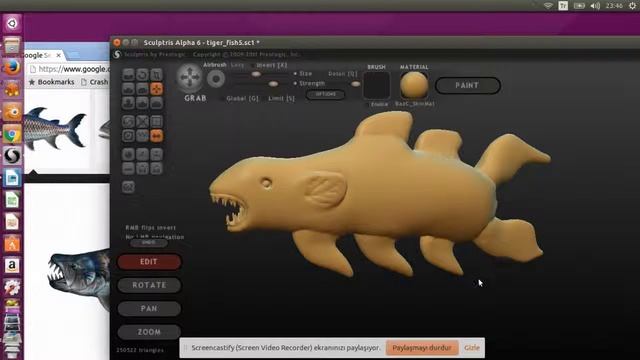This screenshot has width=640, height=360.
Task: Select the Pinch sculpting tool
Action: 142,103
